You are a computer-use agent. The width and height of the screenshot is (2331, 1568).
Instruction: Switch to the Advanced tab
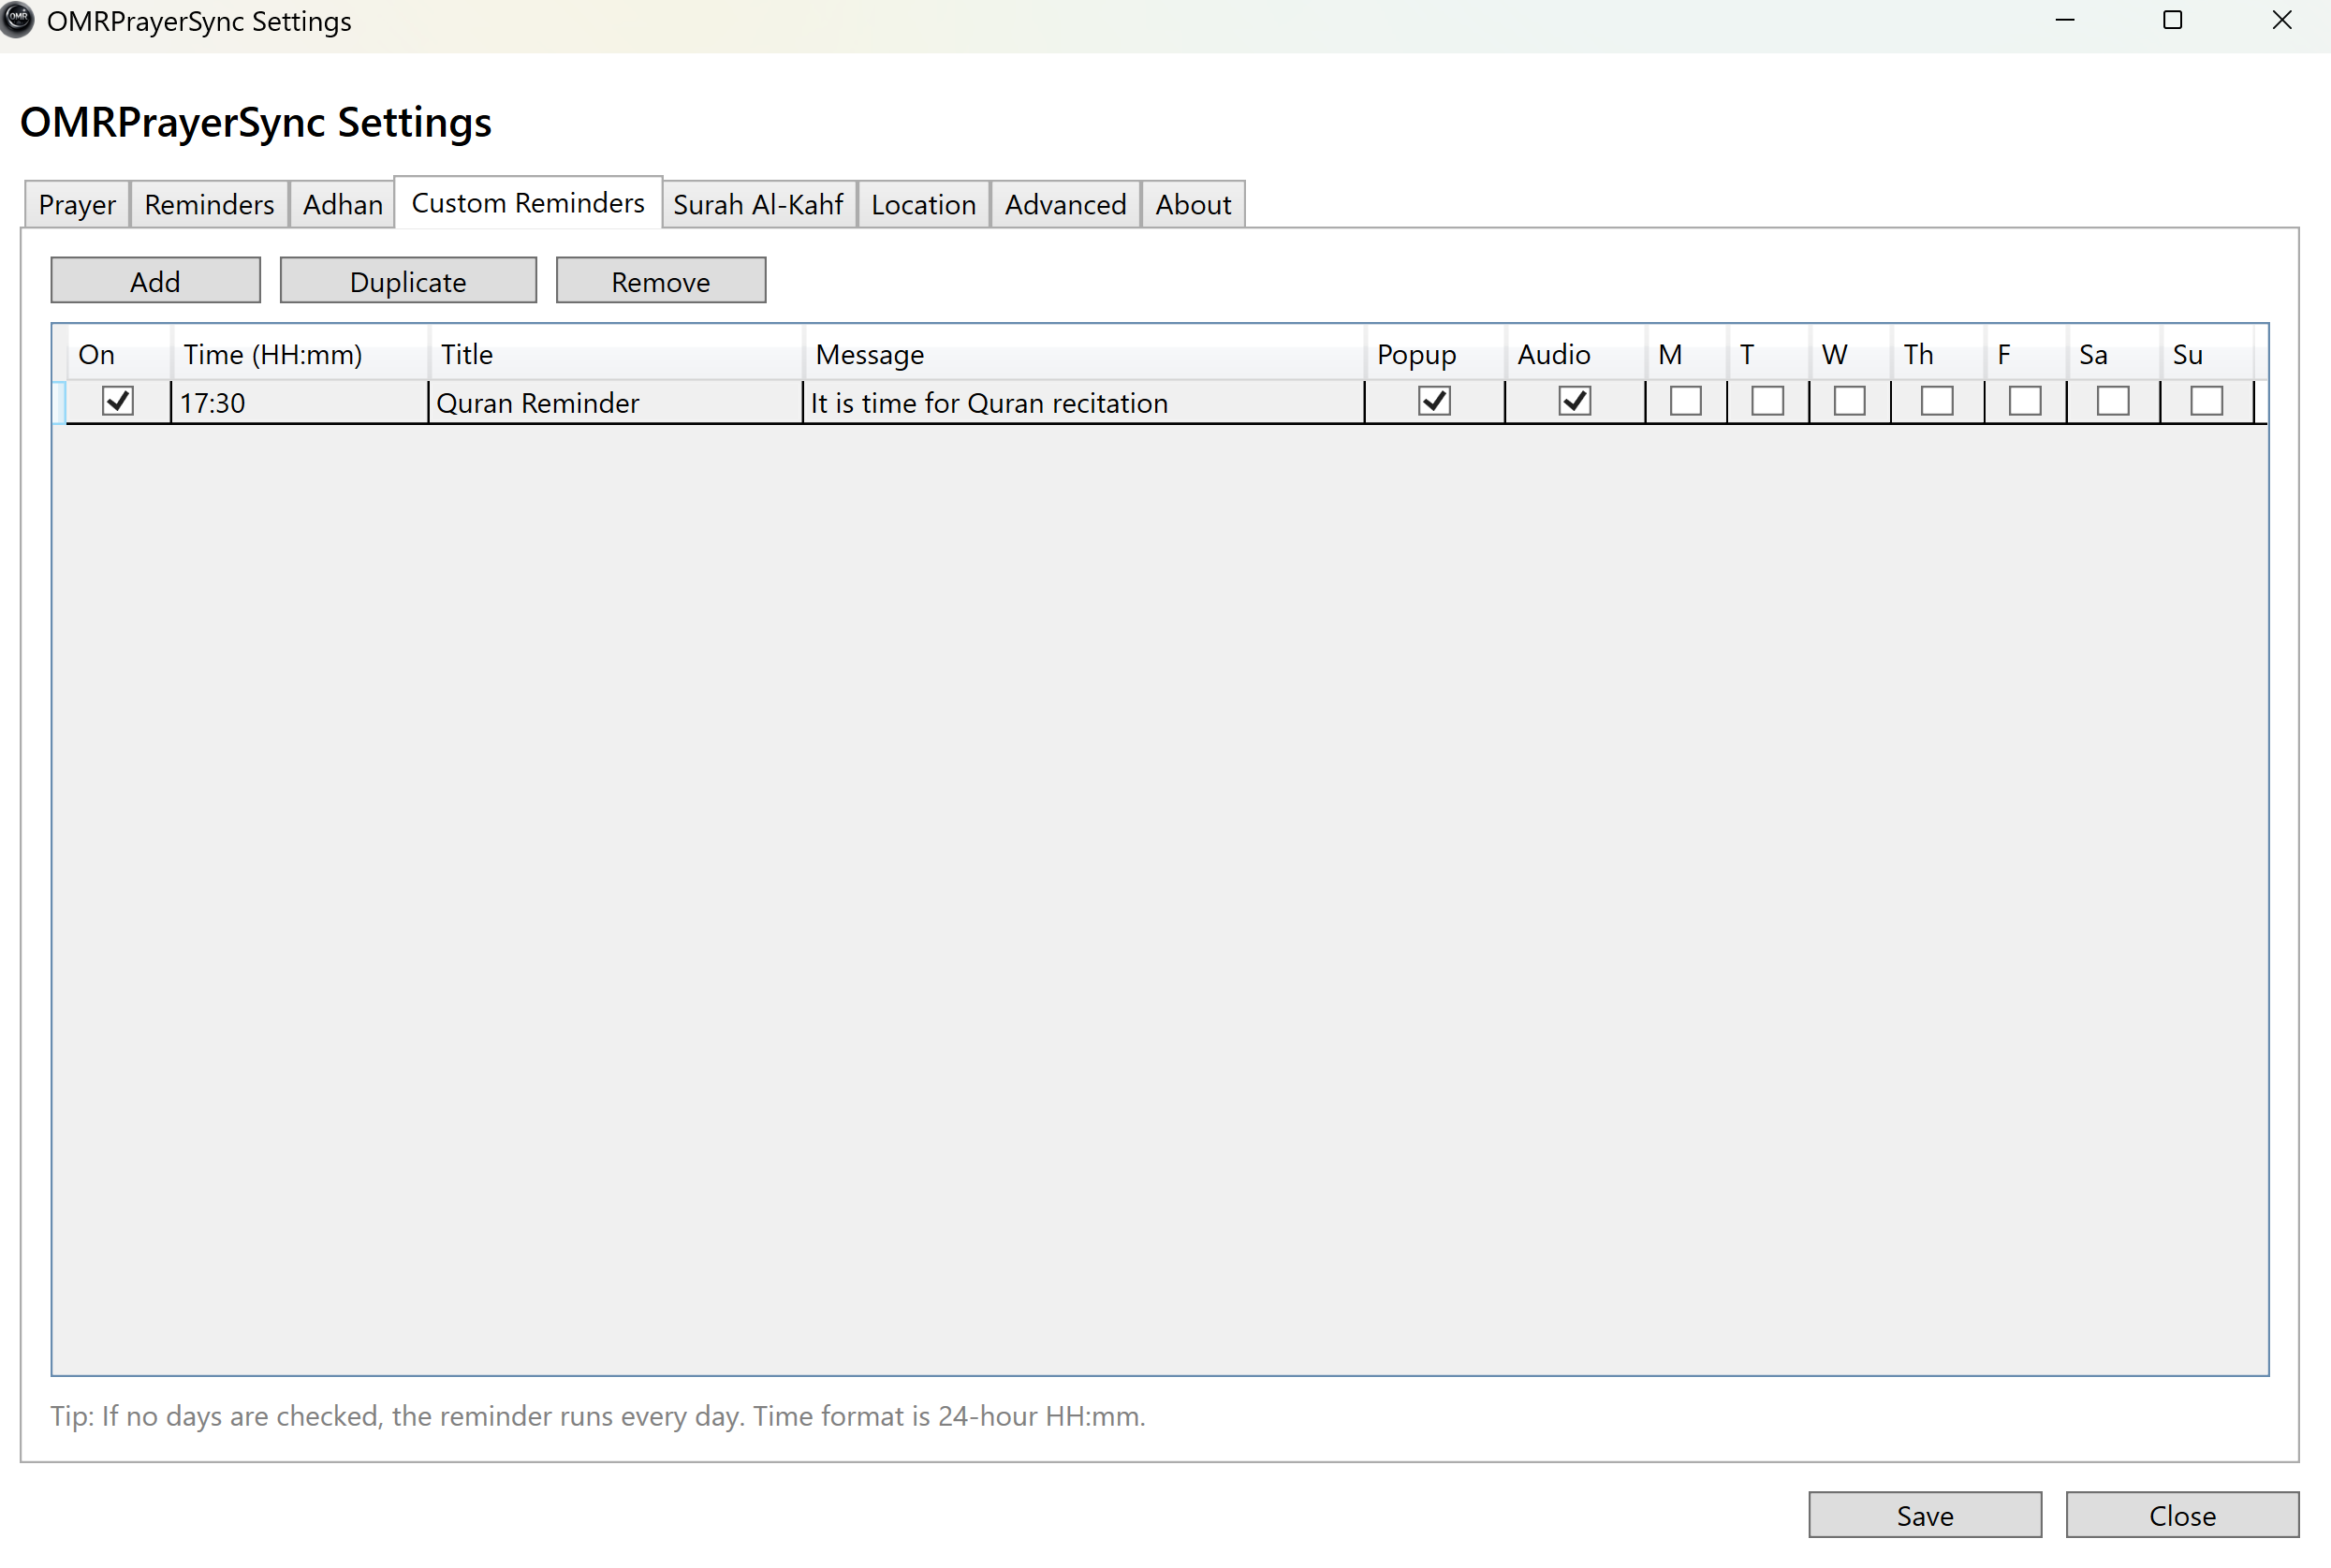point(1065,204)
